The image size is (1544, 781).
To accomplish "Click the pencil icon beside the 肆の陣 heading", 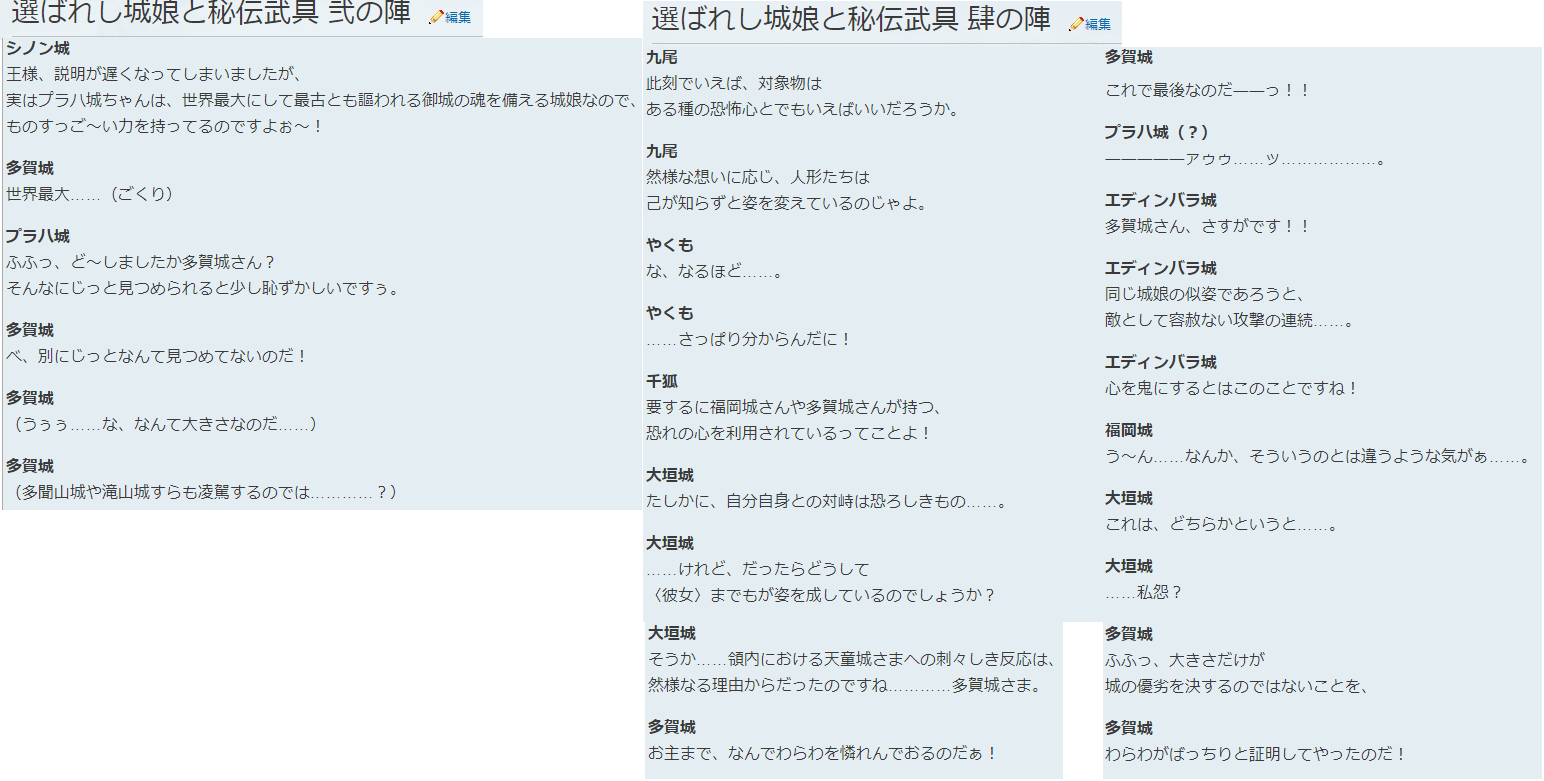I will pyautogui.click(x=1075, y=24).
